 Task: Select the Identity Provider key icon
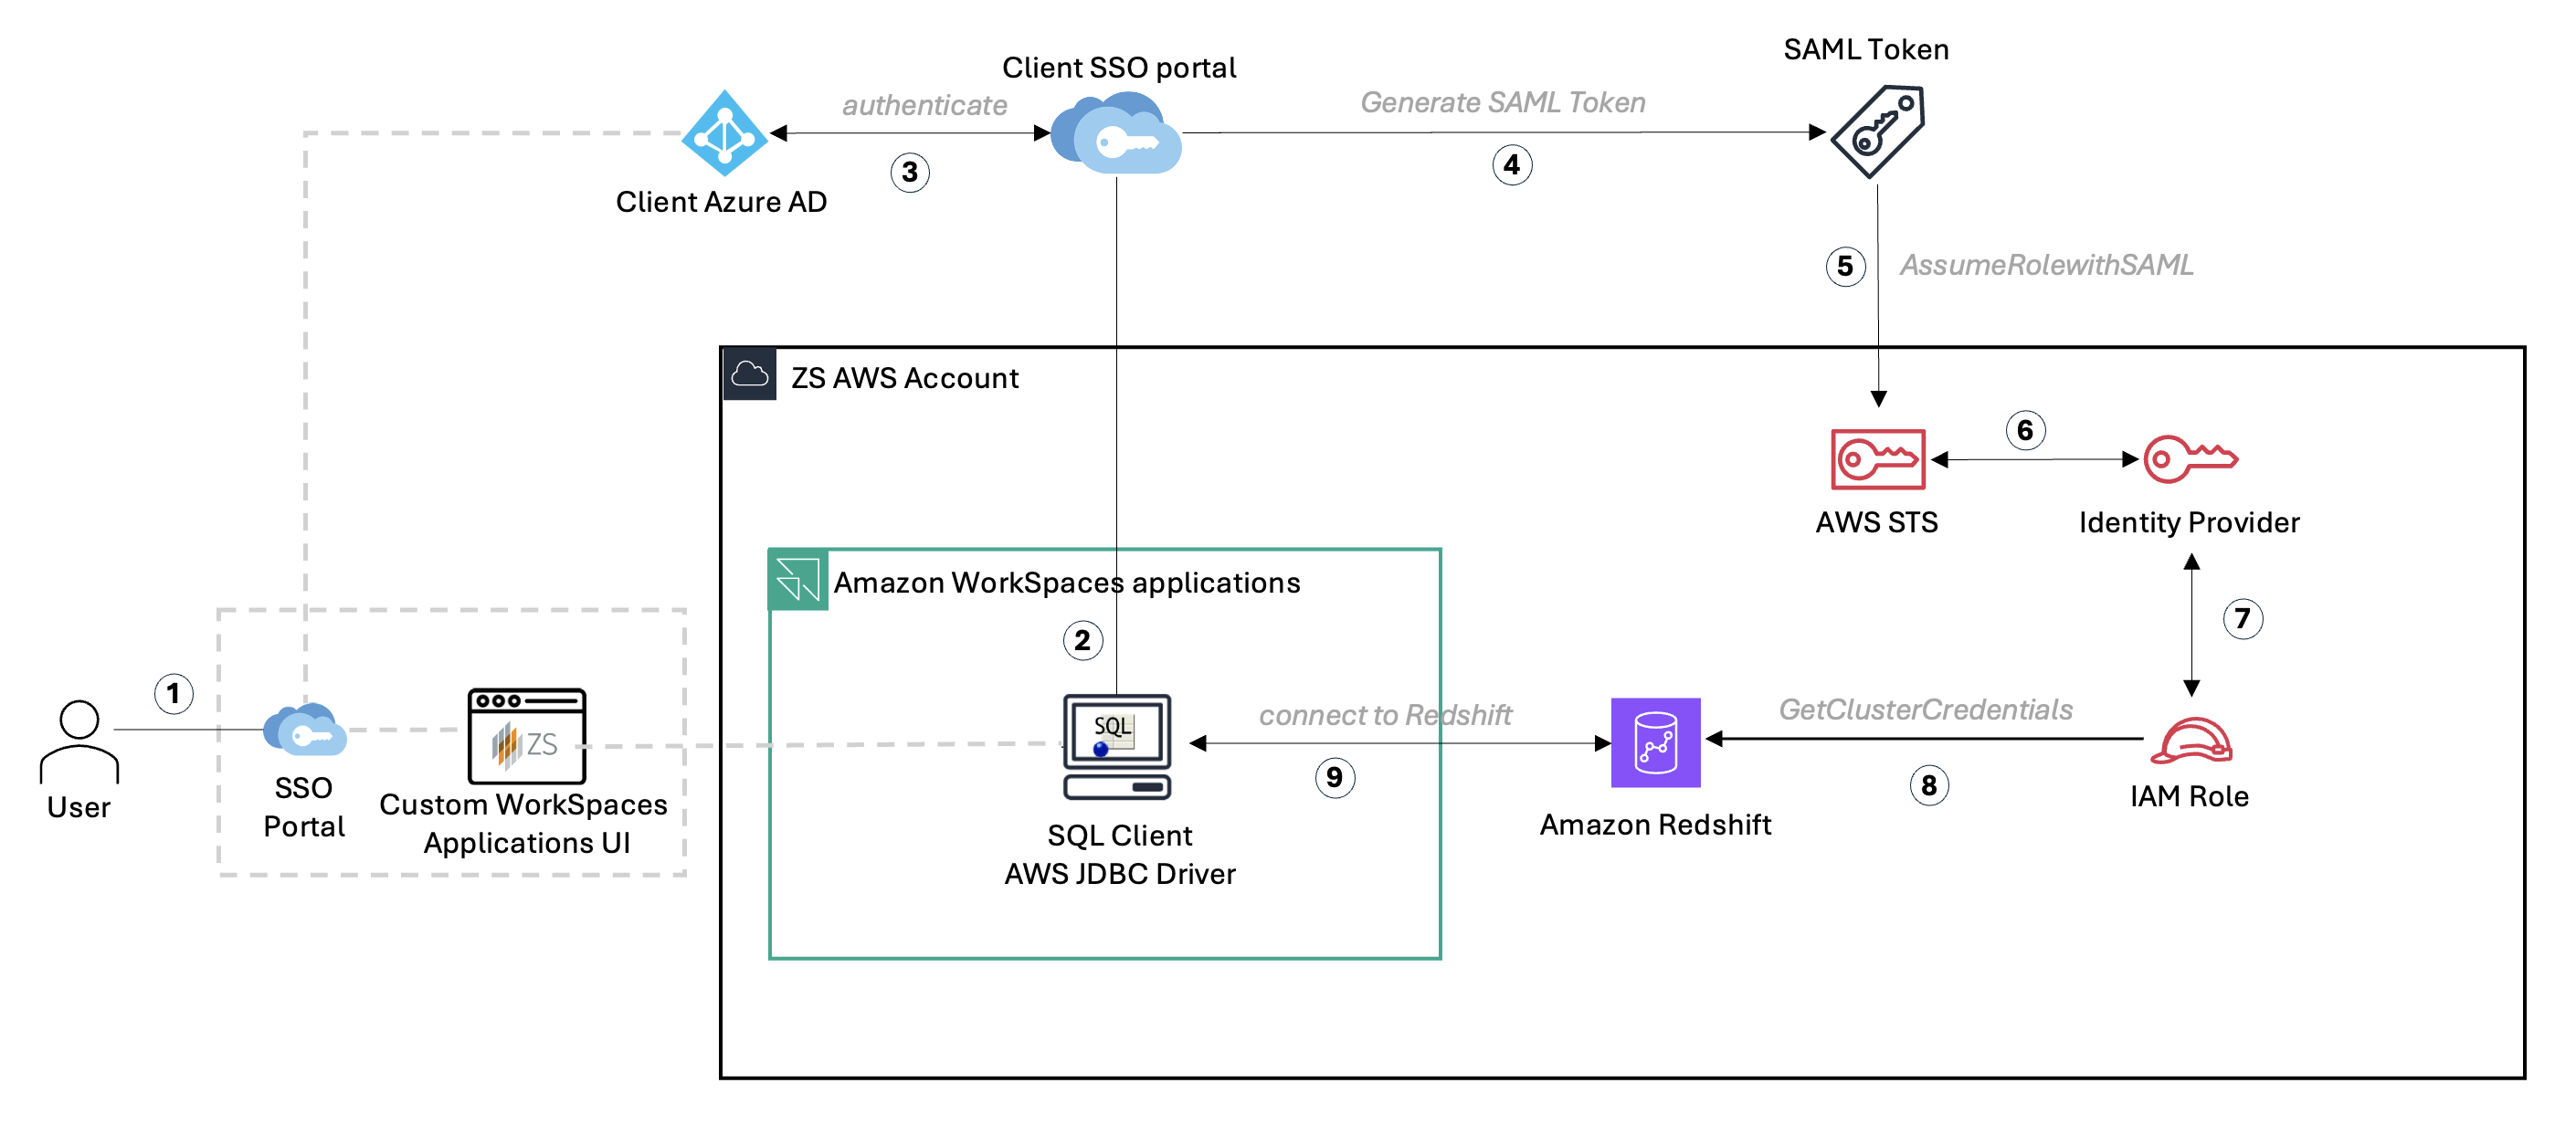[x=2190, y=459]
